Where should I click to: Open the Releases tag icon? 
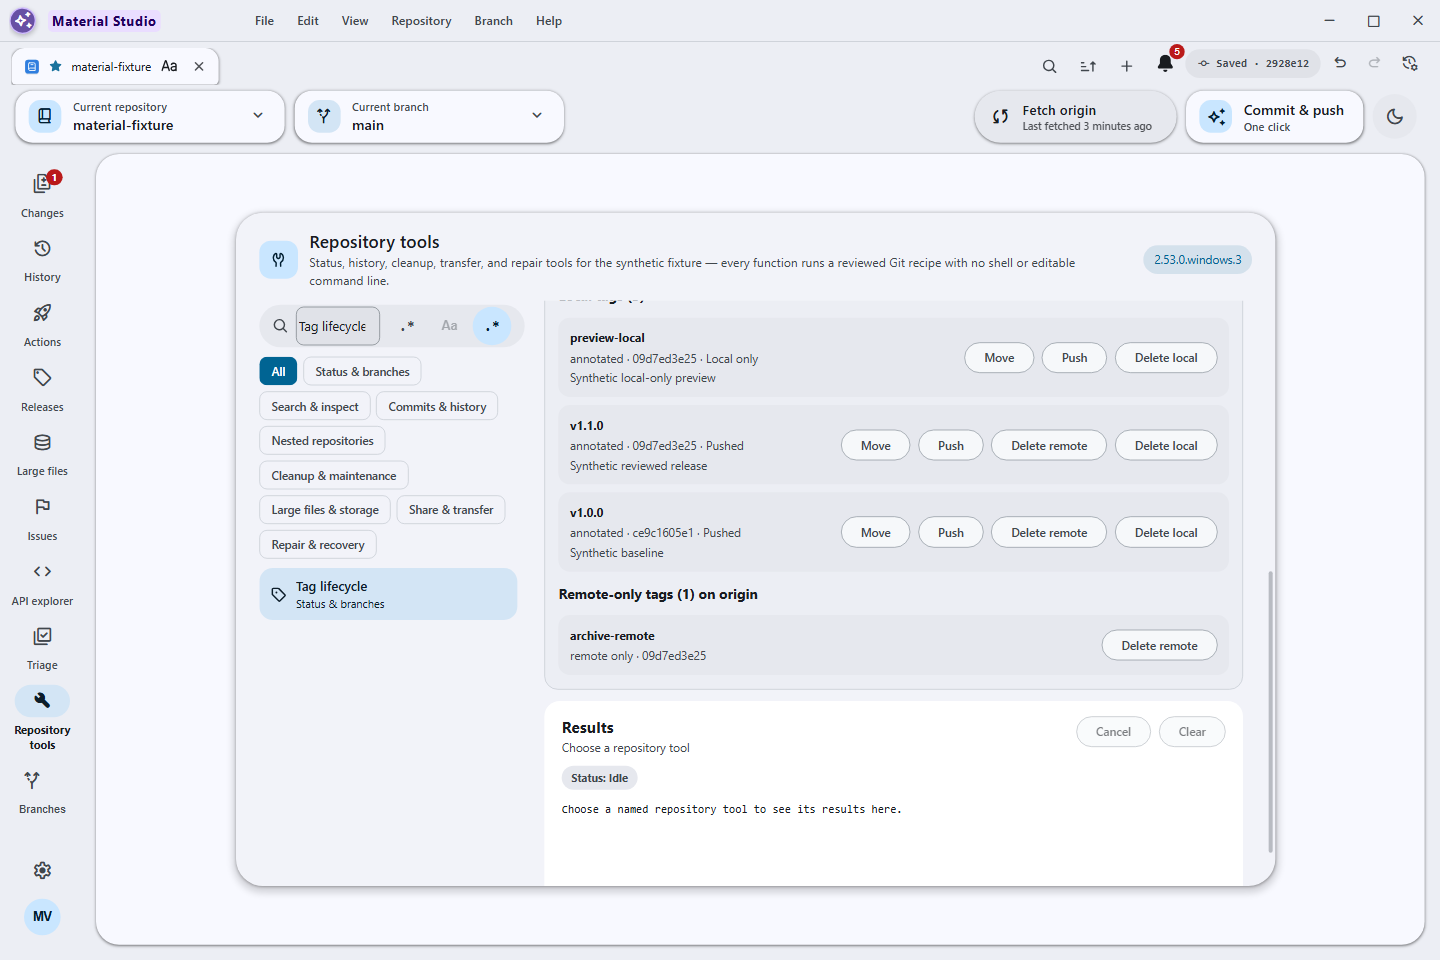pos(42,378)
